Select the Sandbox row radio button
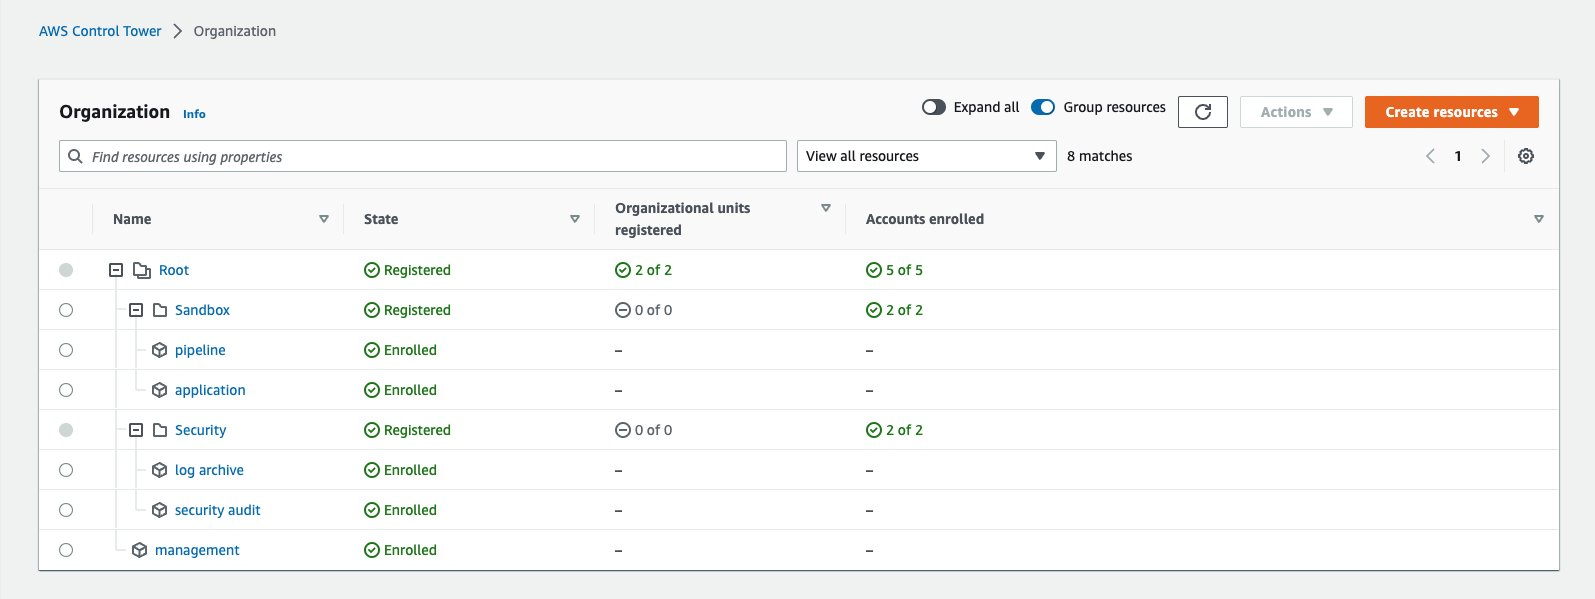Image resolution: width=1595 pixels, height=599 pixels. [x=66, y=310]
